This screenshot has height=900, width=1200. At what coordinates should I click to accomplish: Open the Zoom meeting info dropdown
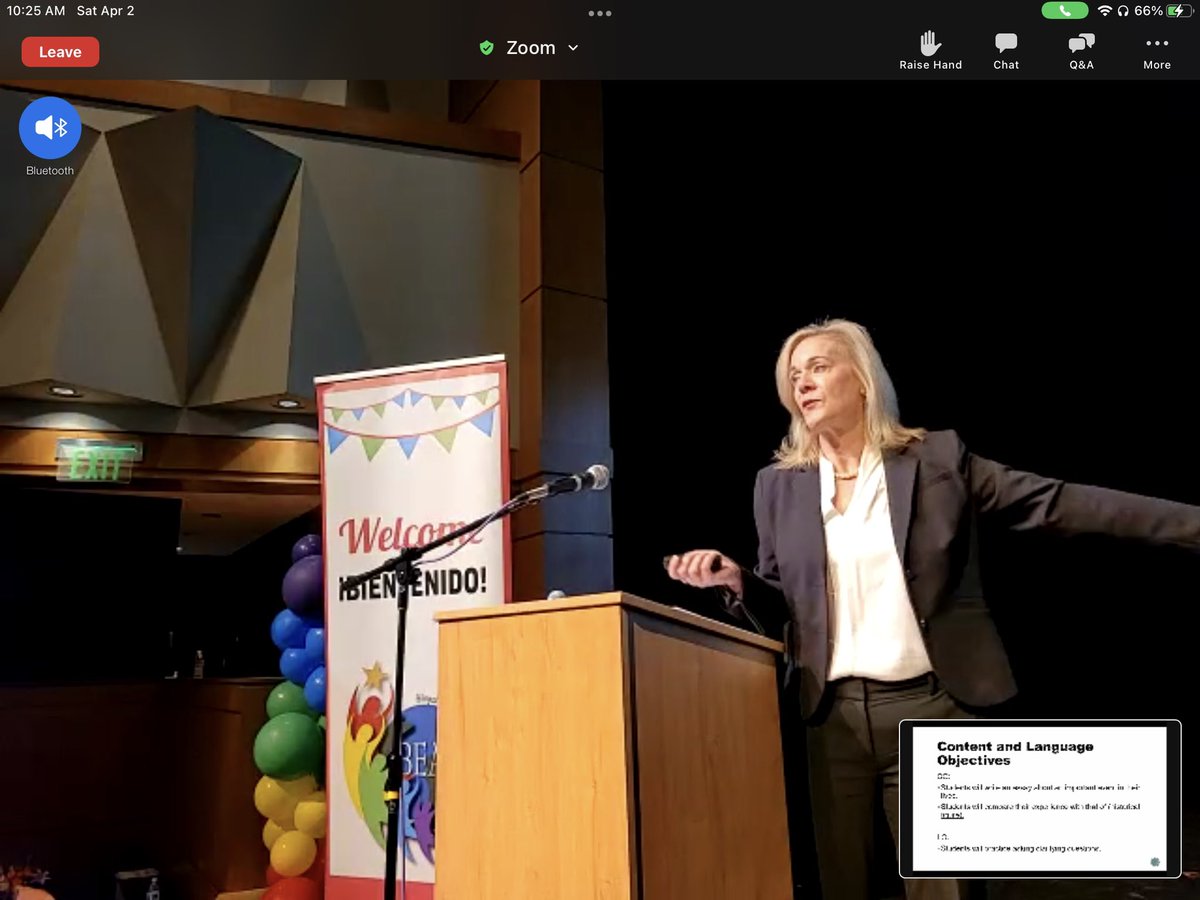541,48
